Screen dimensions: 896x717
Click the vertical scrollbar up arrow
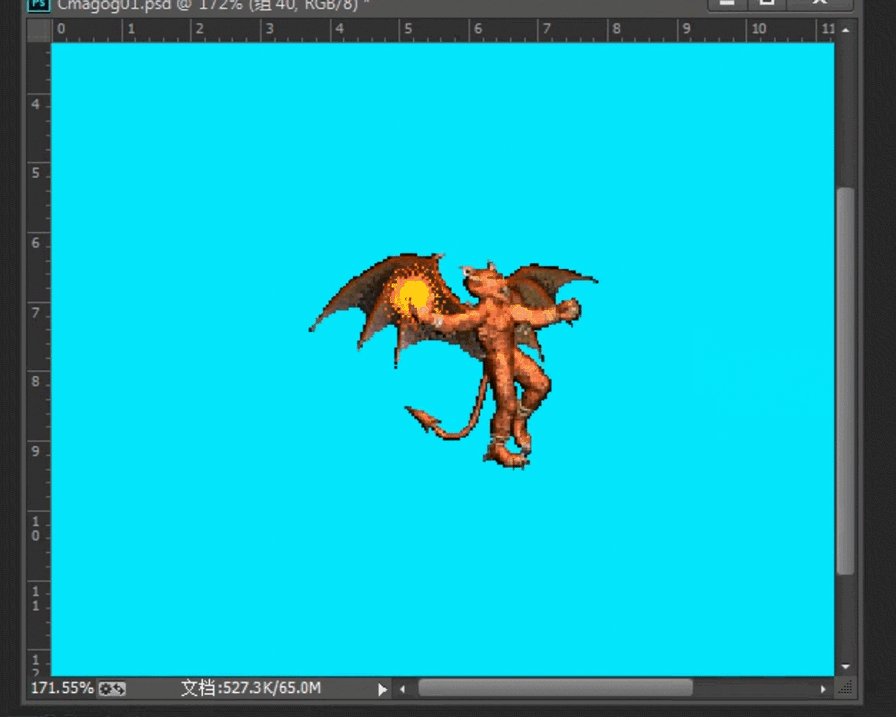pyautogui.click(x=846, y=30)
